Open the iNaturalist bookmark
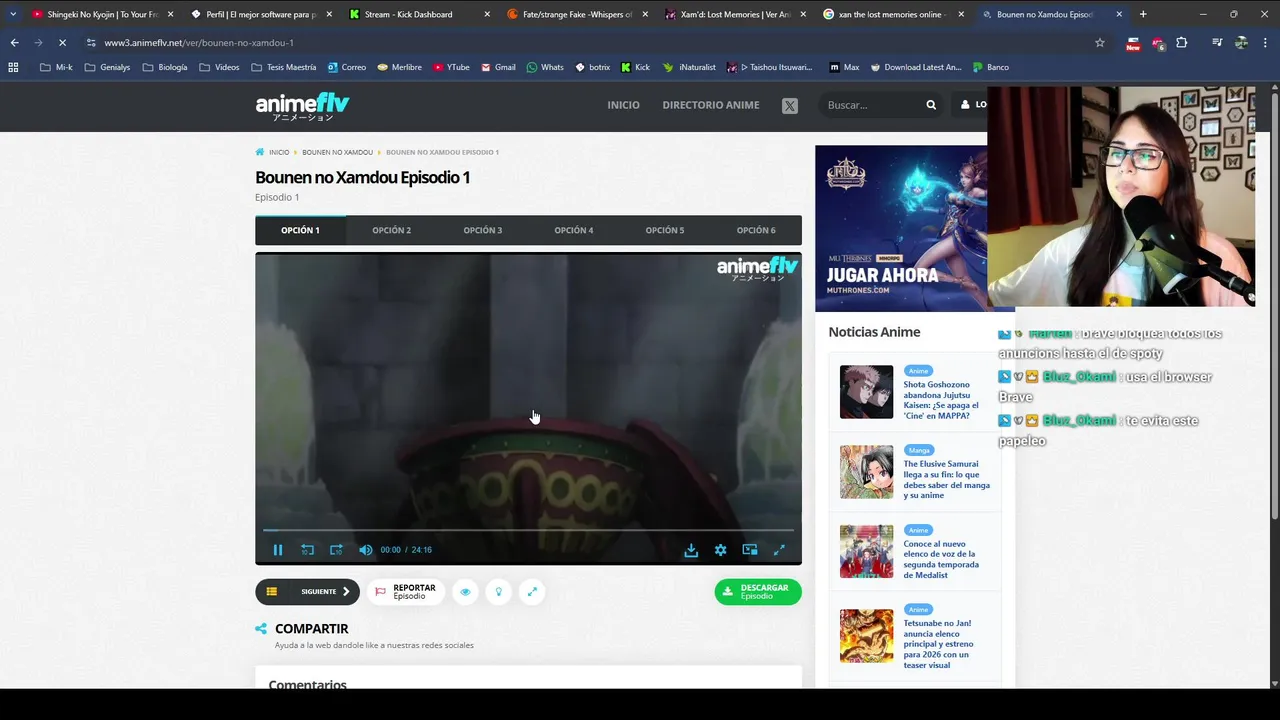The height and width of the screenshot is (720, 1280). 690,67
